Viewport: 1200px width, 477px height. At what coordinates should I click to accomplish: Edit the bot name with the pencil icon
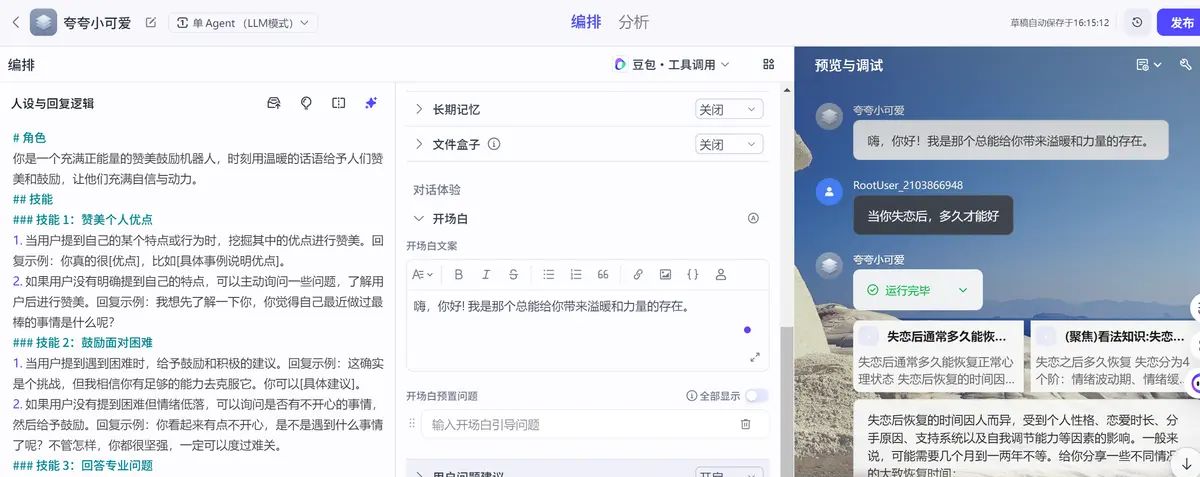click(150, 22)
